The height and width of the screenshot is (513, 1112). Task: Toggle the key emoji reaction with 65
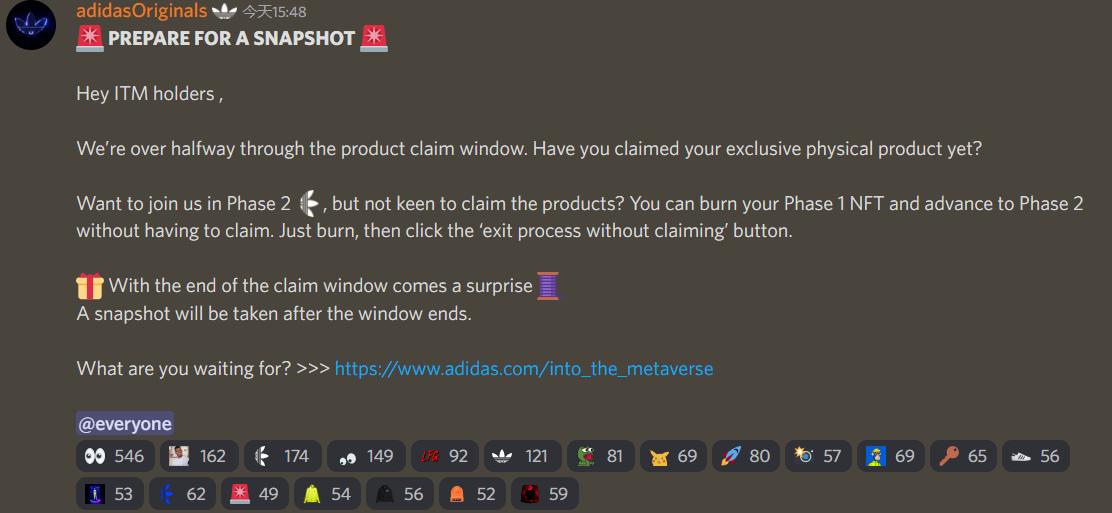(963, 456)
